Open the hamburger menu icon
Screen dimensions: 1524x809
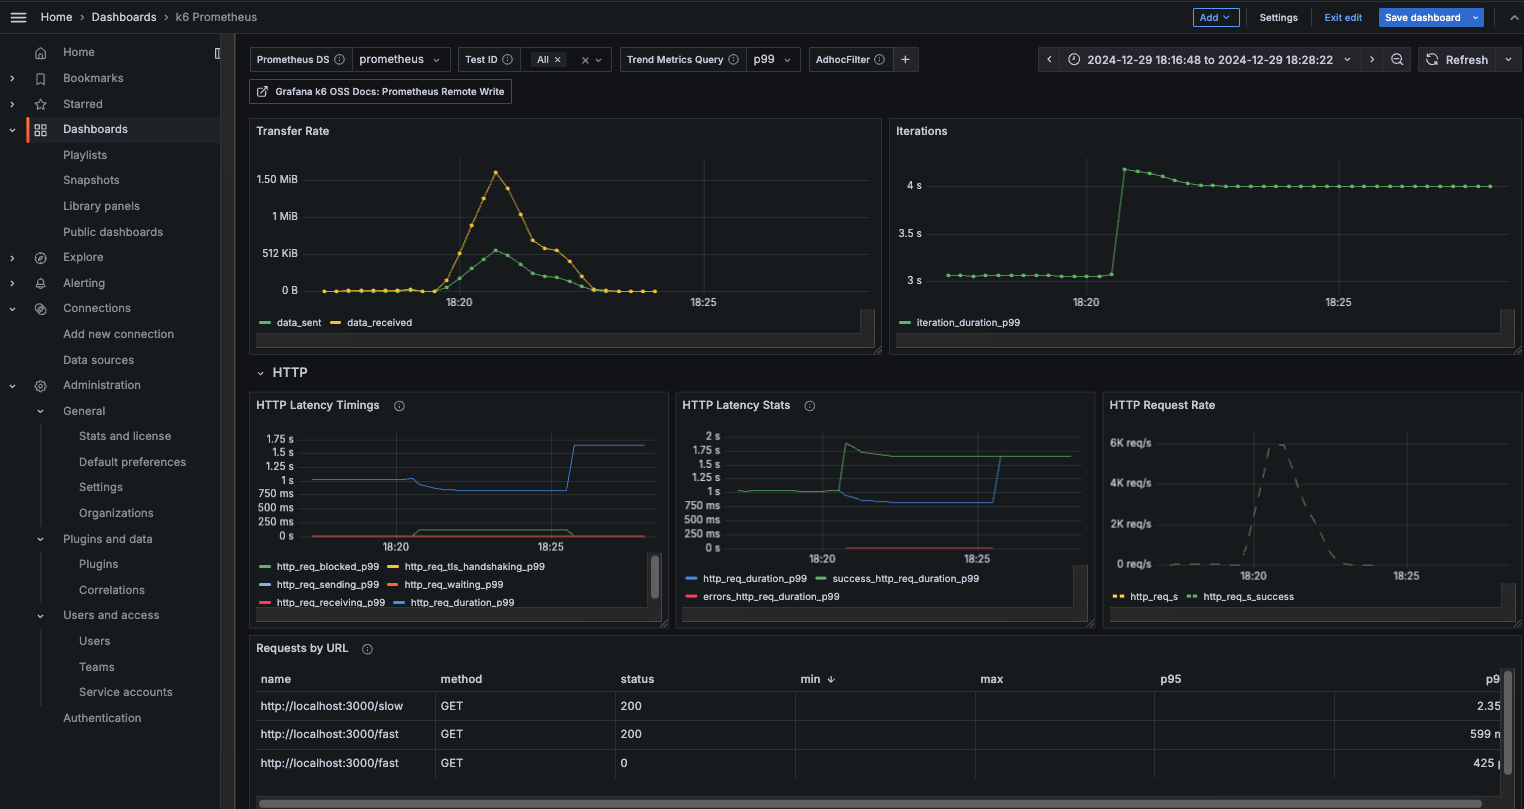18,17
